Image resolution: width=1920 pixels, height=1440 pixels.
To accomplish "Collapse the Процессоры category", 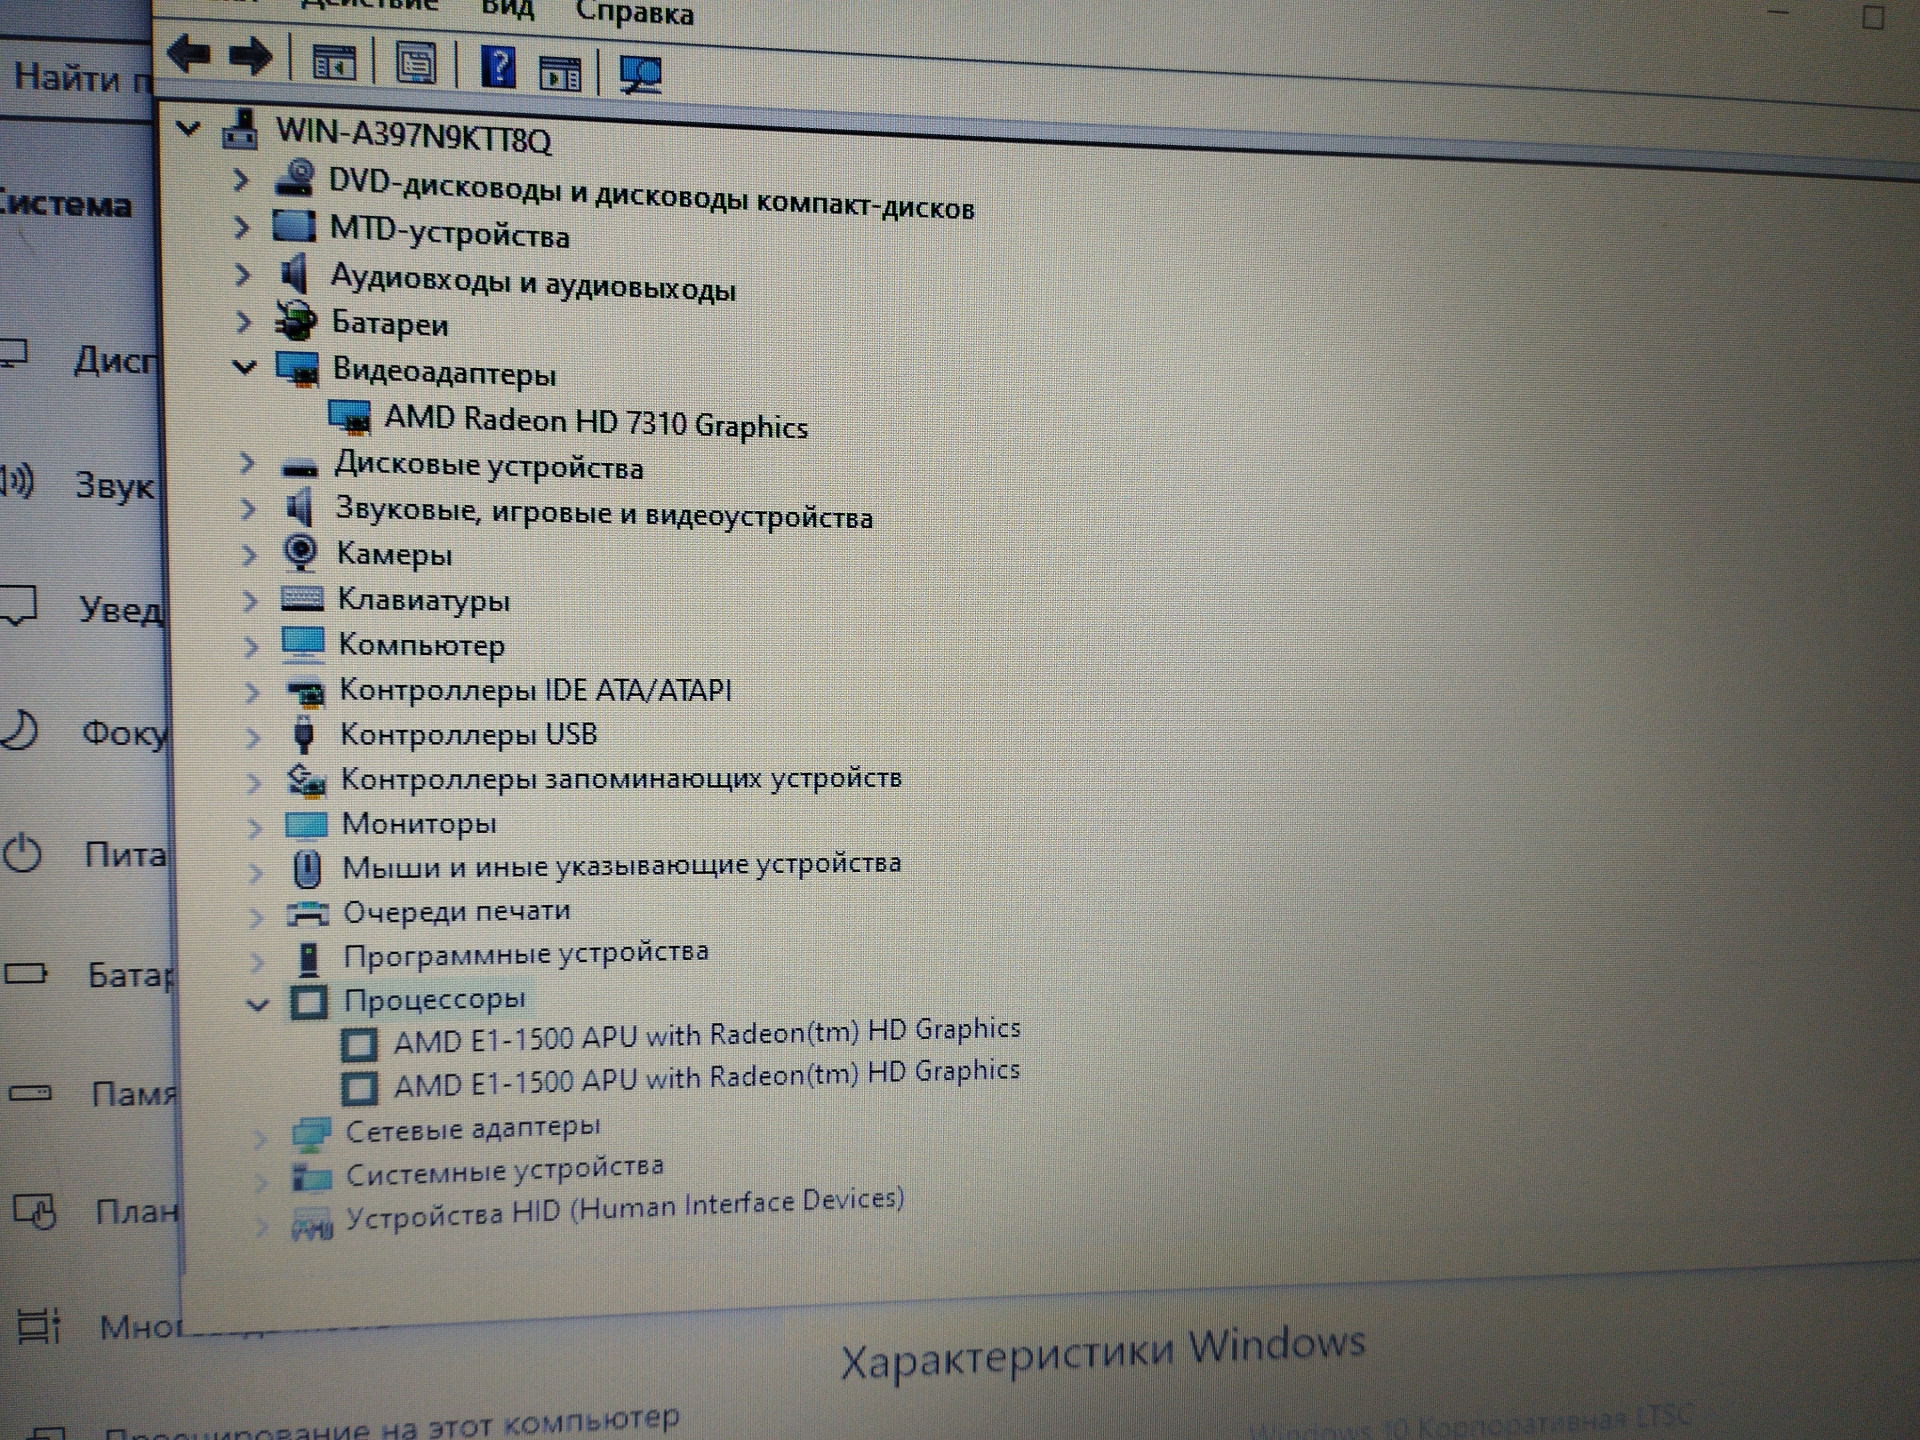I will point(258,1004).
